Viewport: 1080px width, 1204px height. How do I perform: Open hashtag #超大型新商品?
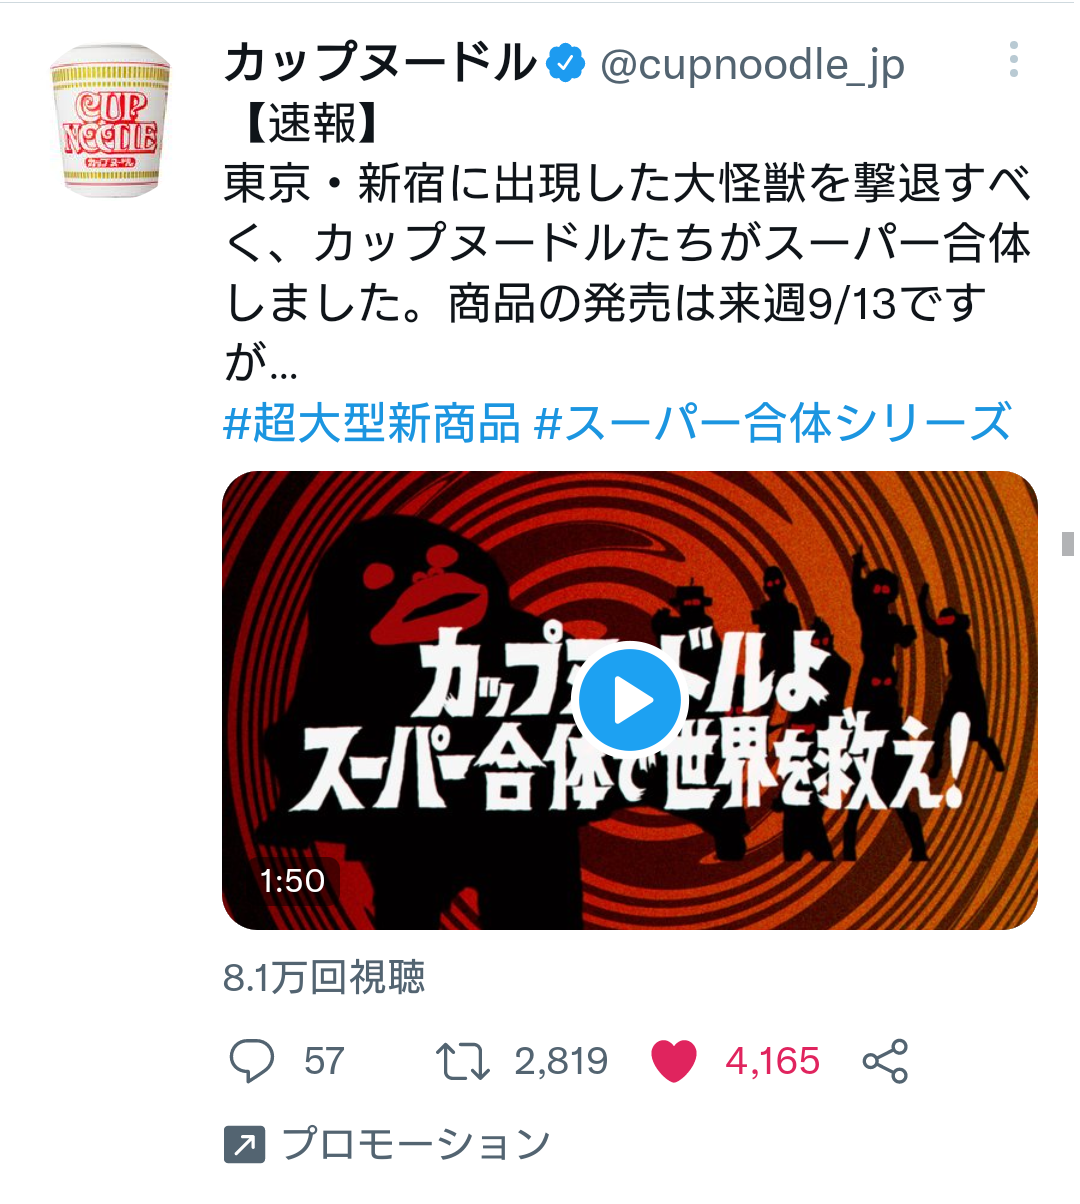[372, 423]
